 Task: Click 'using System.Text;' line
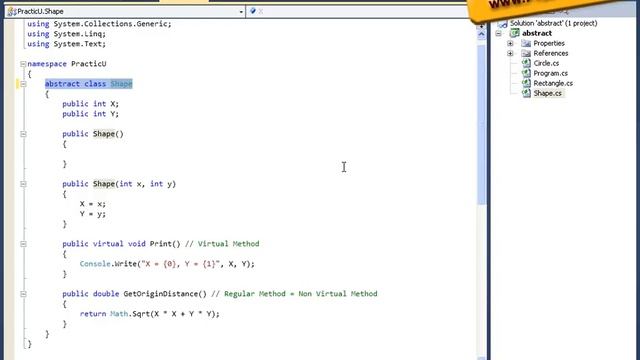[x=67, y=44]
